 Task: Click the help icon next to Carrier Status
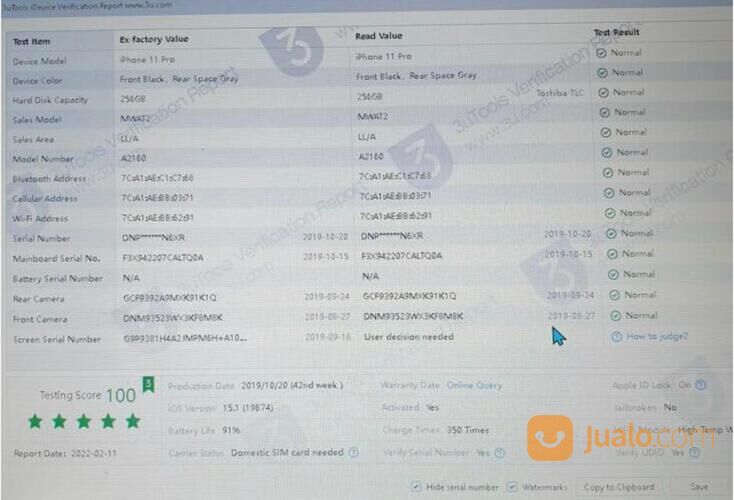click(354, 452)
